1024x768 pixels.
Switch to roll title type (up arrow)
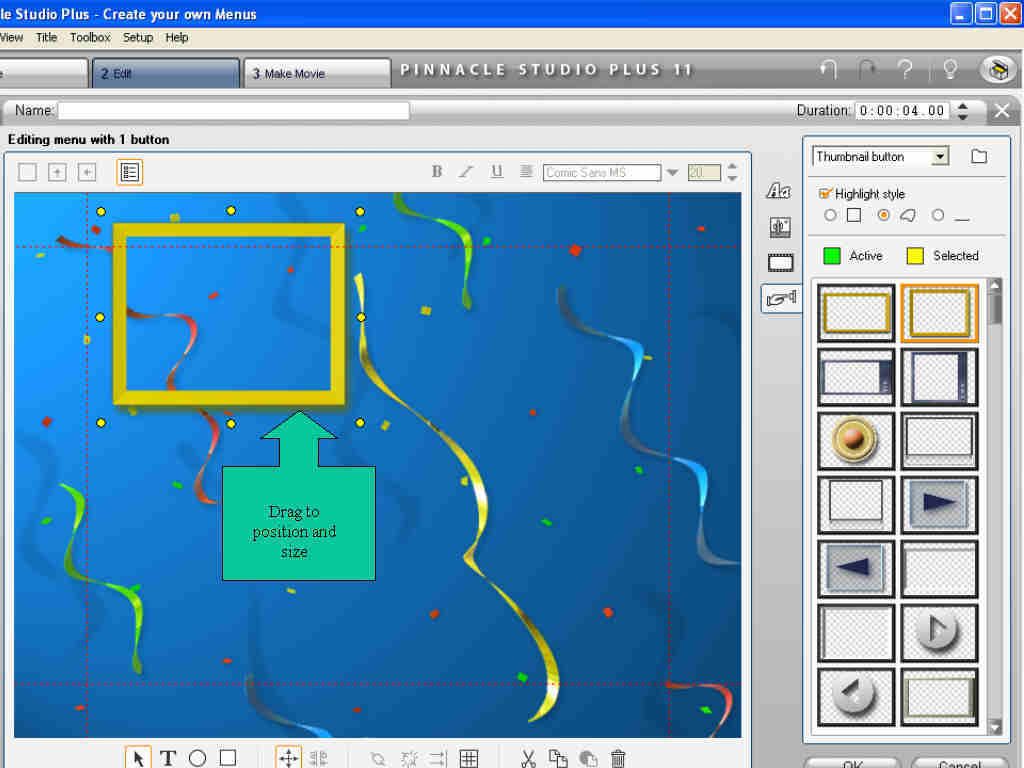57,172
